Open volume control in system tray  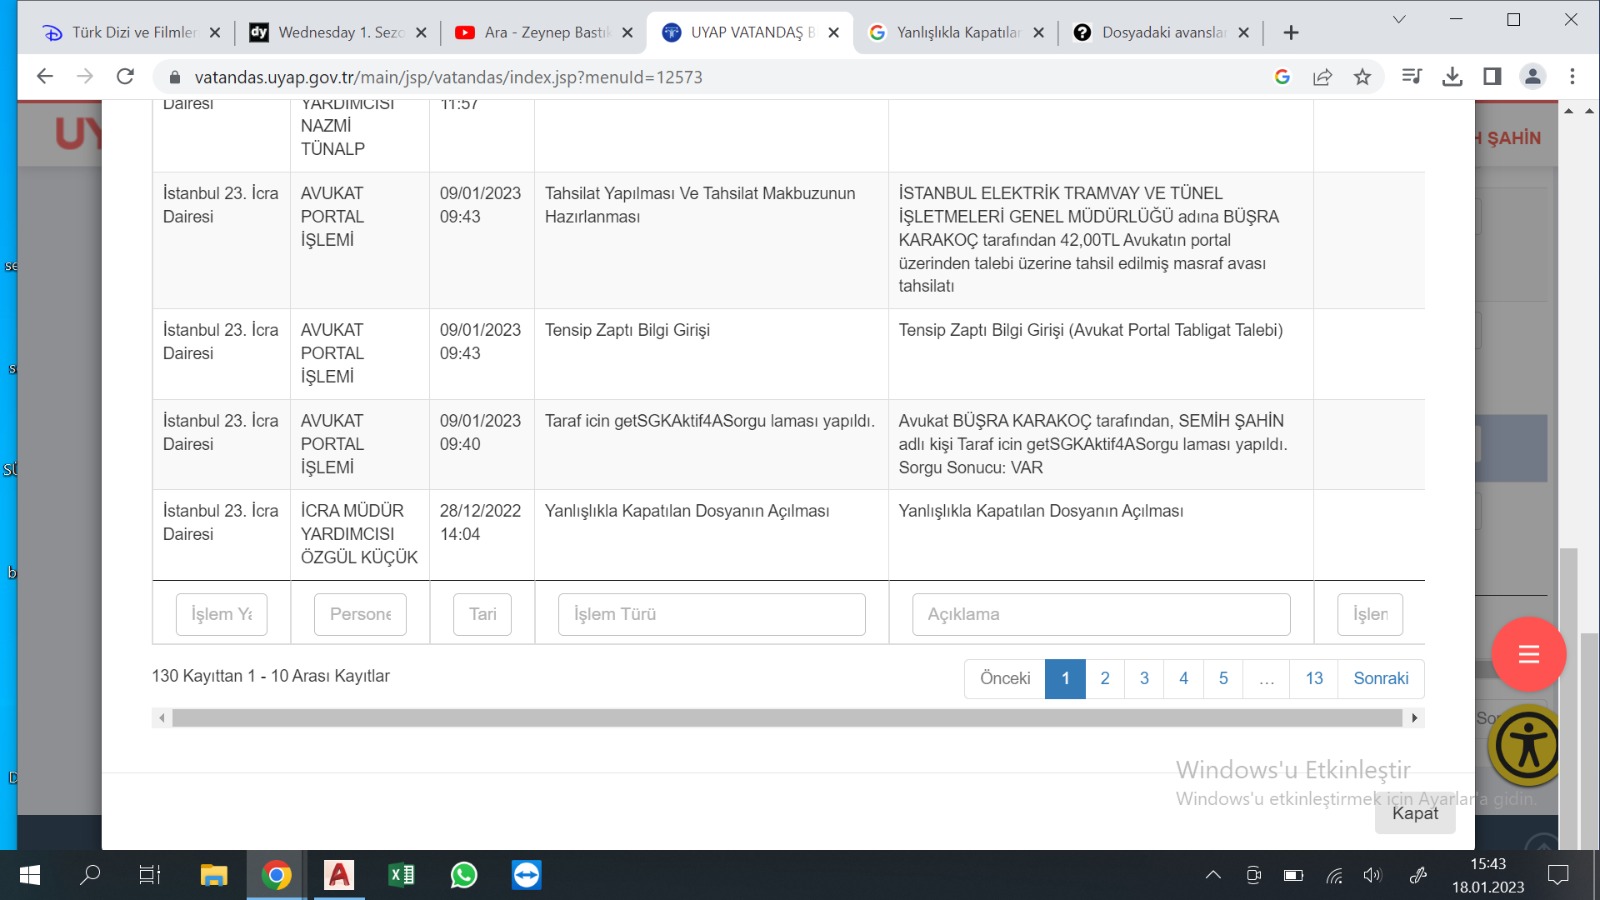[x=1372, y=876]
